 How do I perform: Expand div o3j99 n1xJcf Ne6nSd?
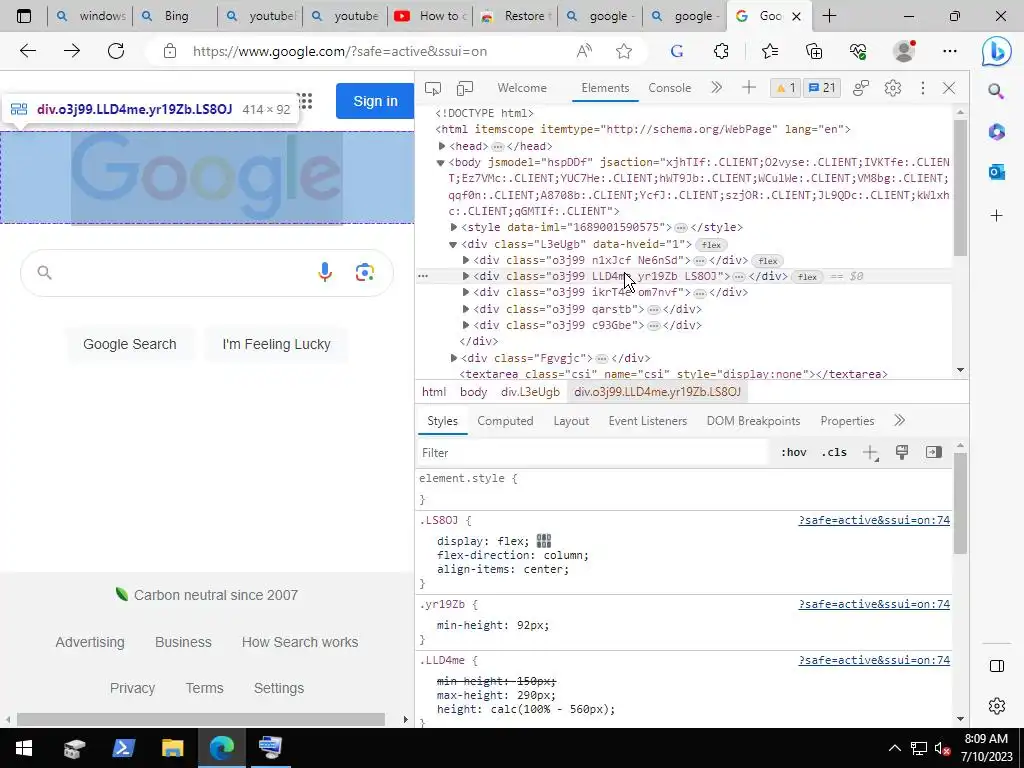point(466,260)
